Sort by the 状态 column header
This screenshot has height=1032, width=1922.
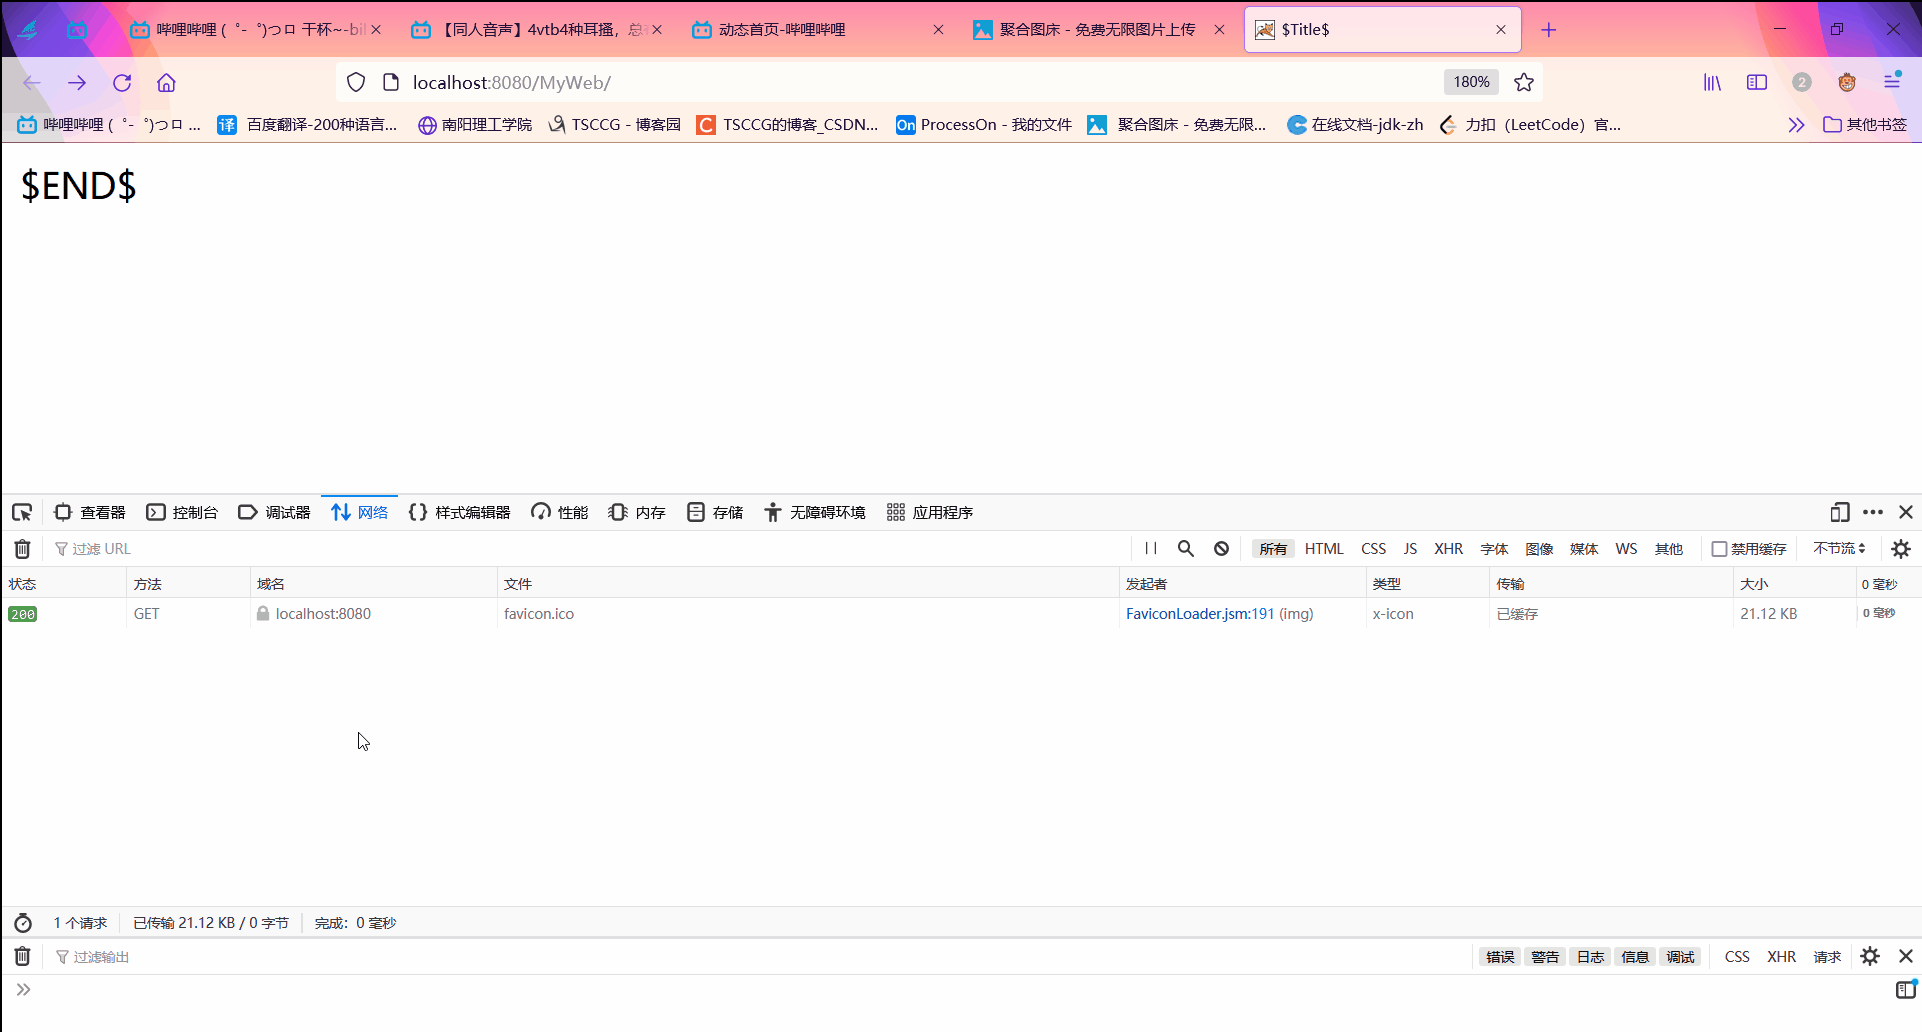(63, 584)
